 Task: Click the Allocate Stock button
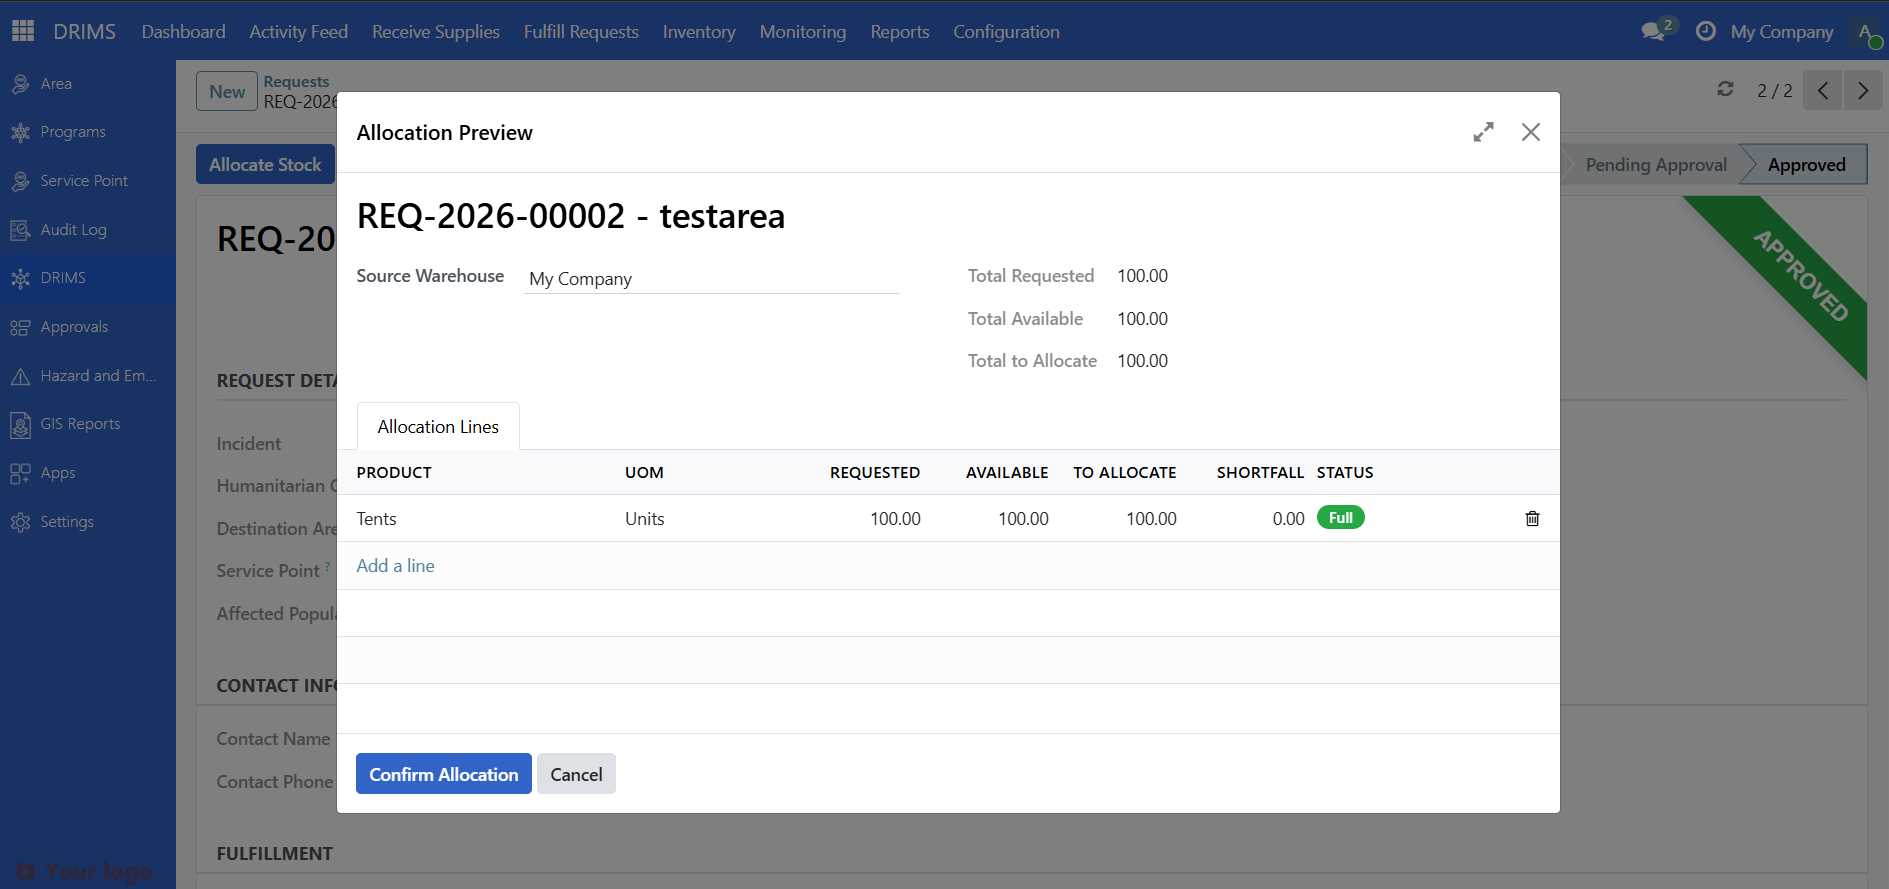point(265,164)
